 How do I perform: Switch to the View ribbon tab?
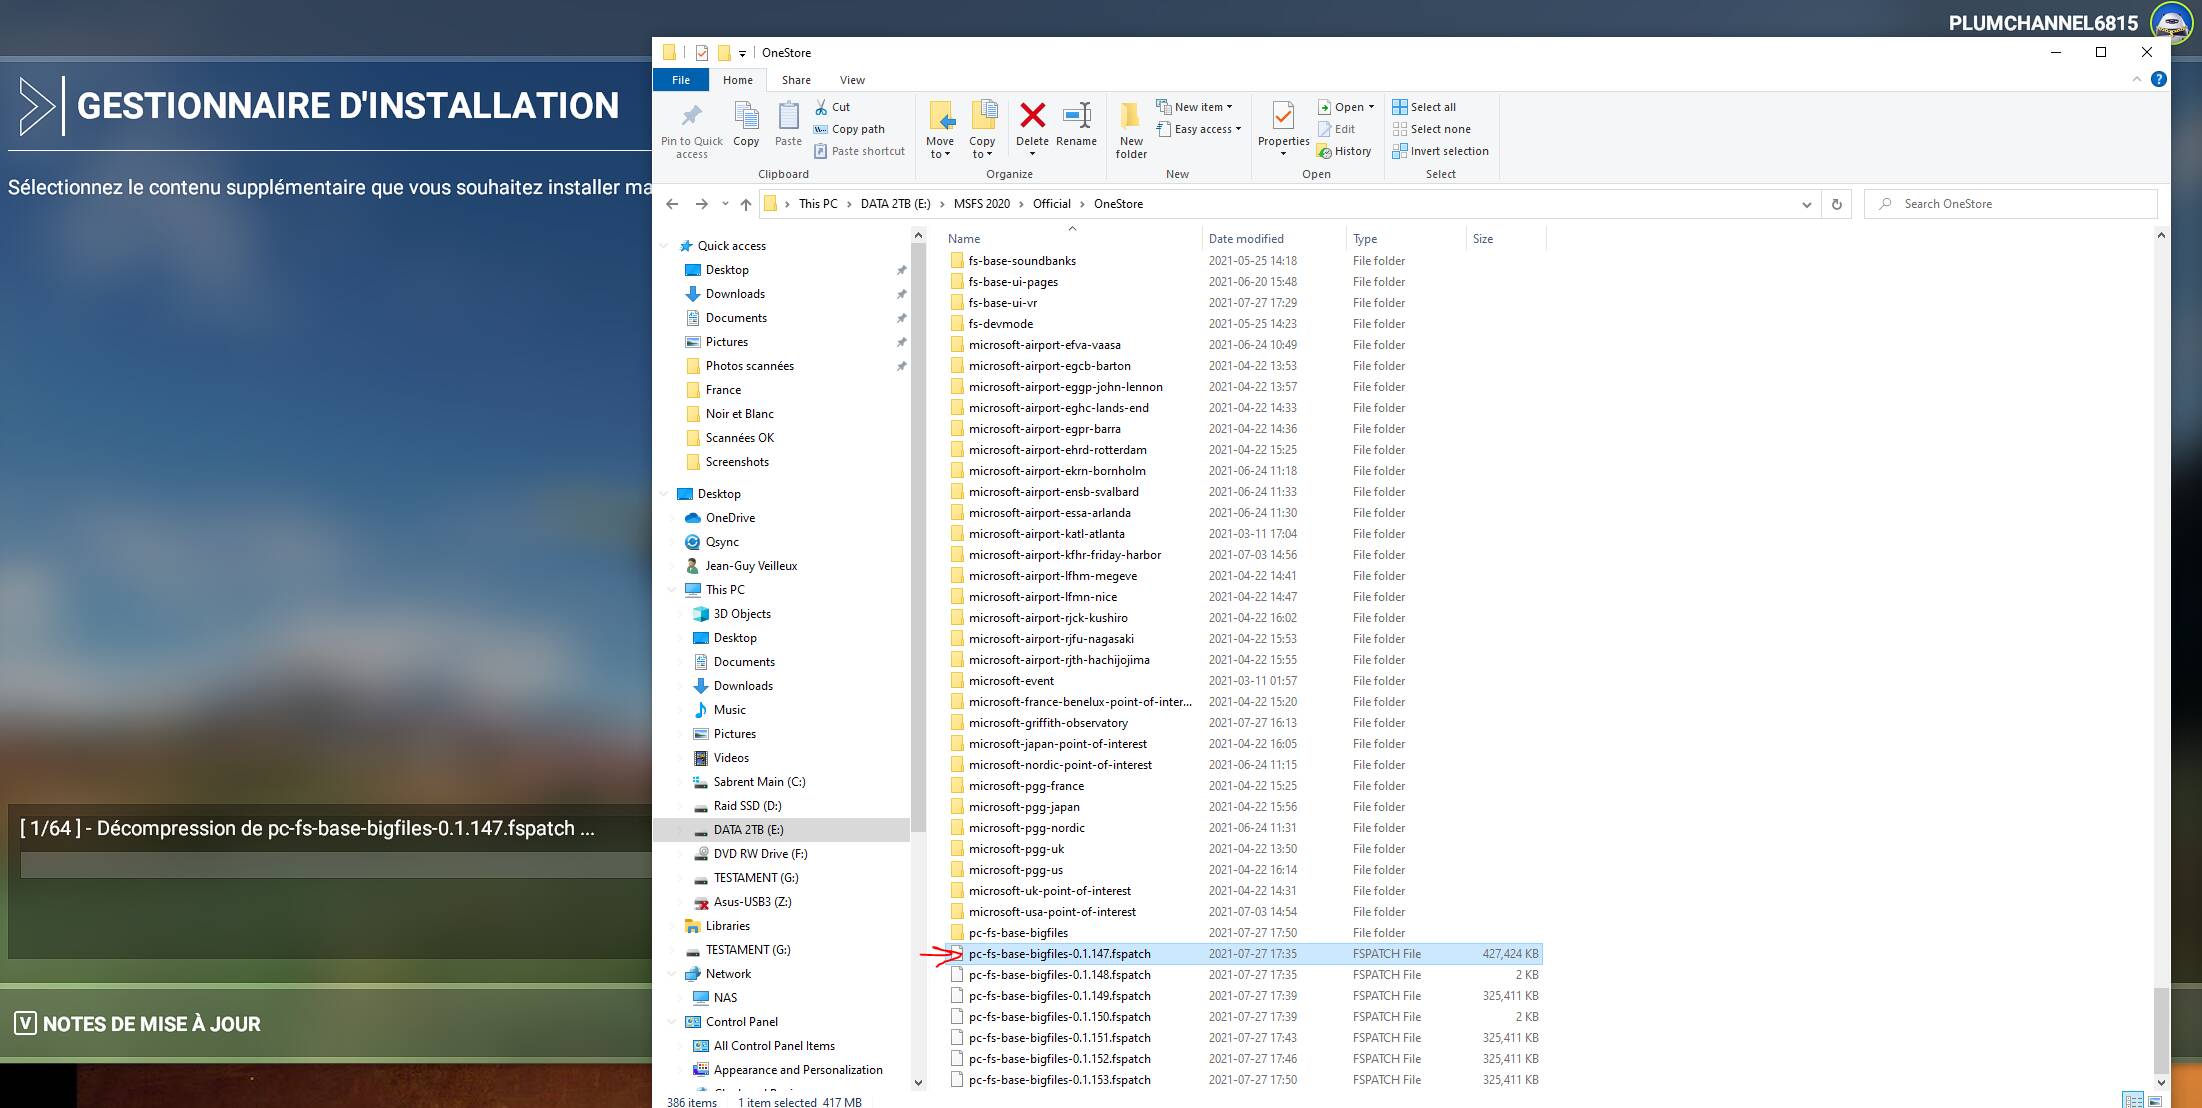click(852, 80)
